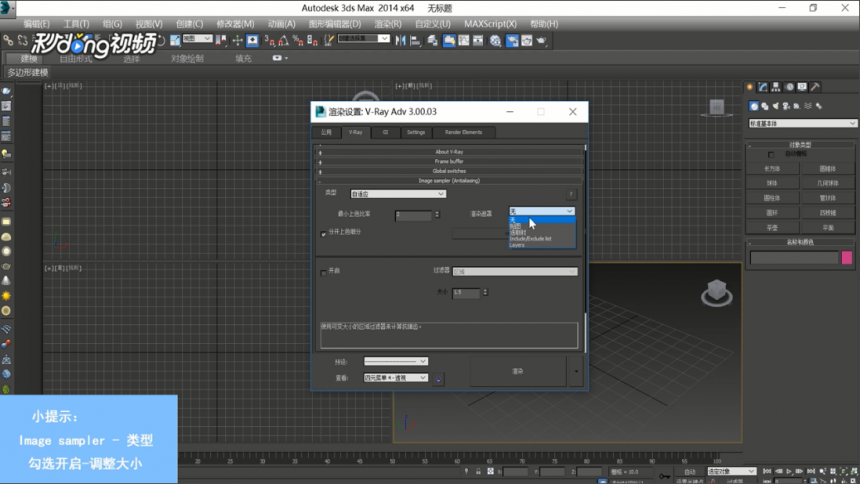Open the Modify panel tab icon
Viewport: 860px width, 484px height.
763,87
